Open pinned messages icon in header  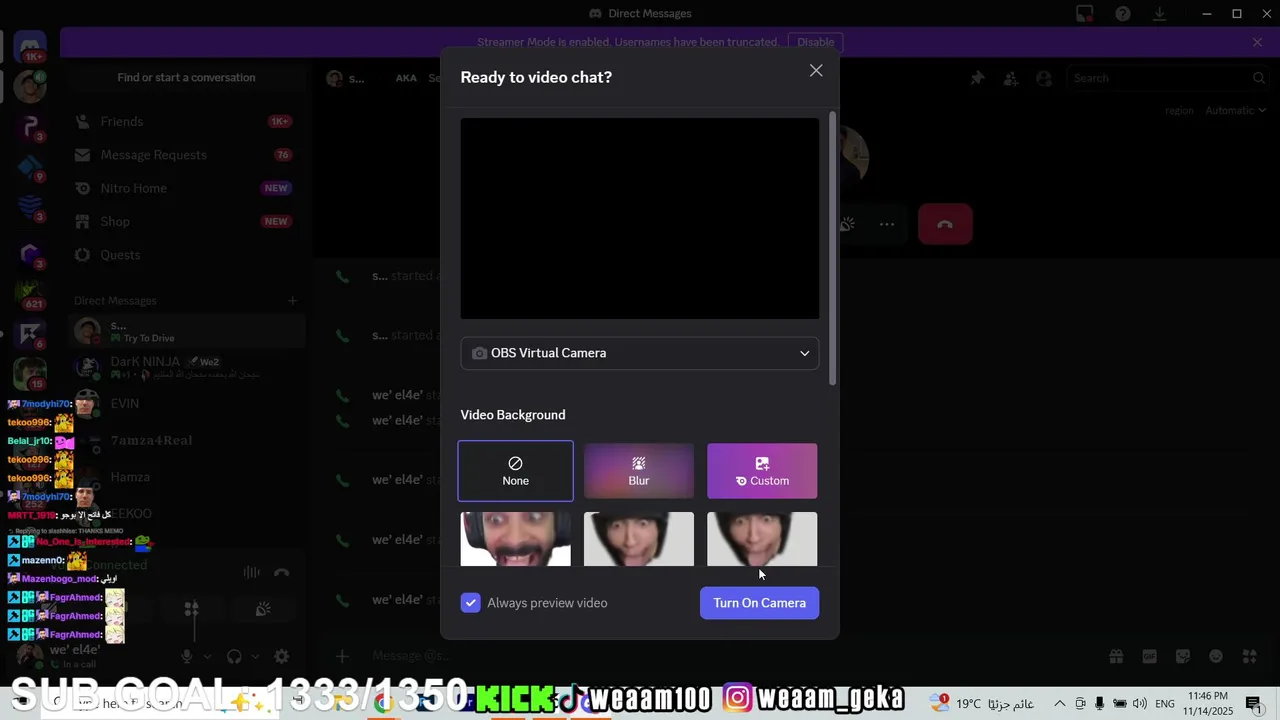977,78
